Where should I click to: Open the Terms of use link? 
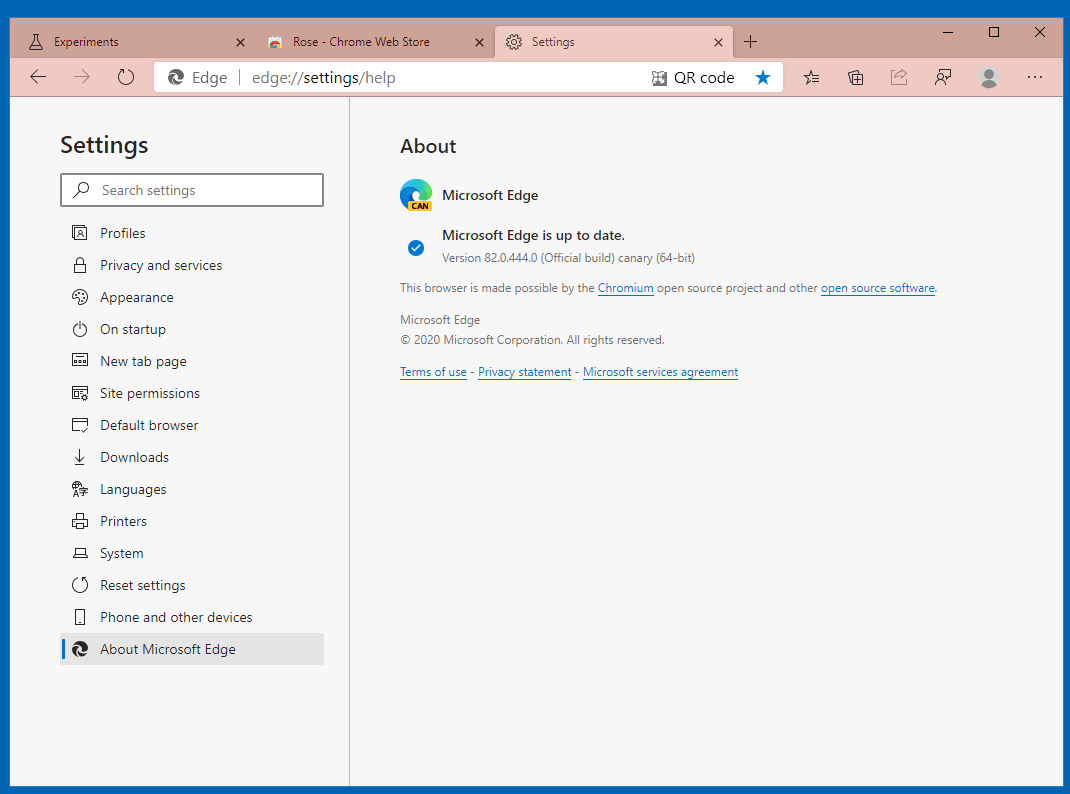[433, 372]
